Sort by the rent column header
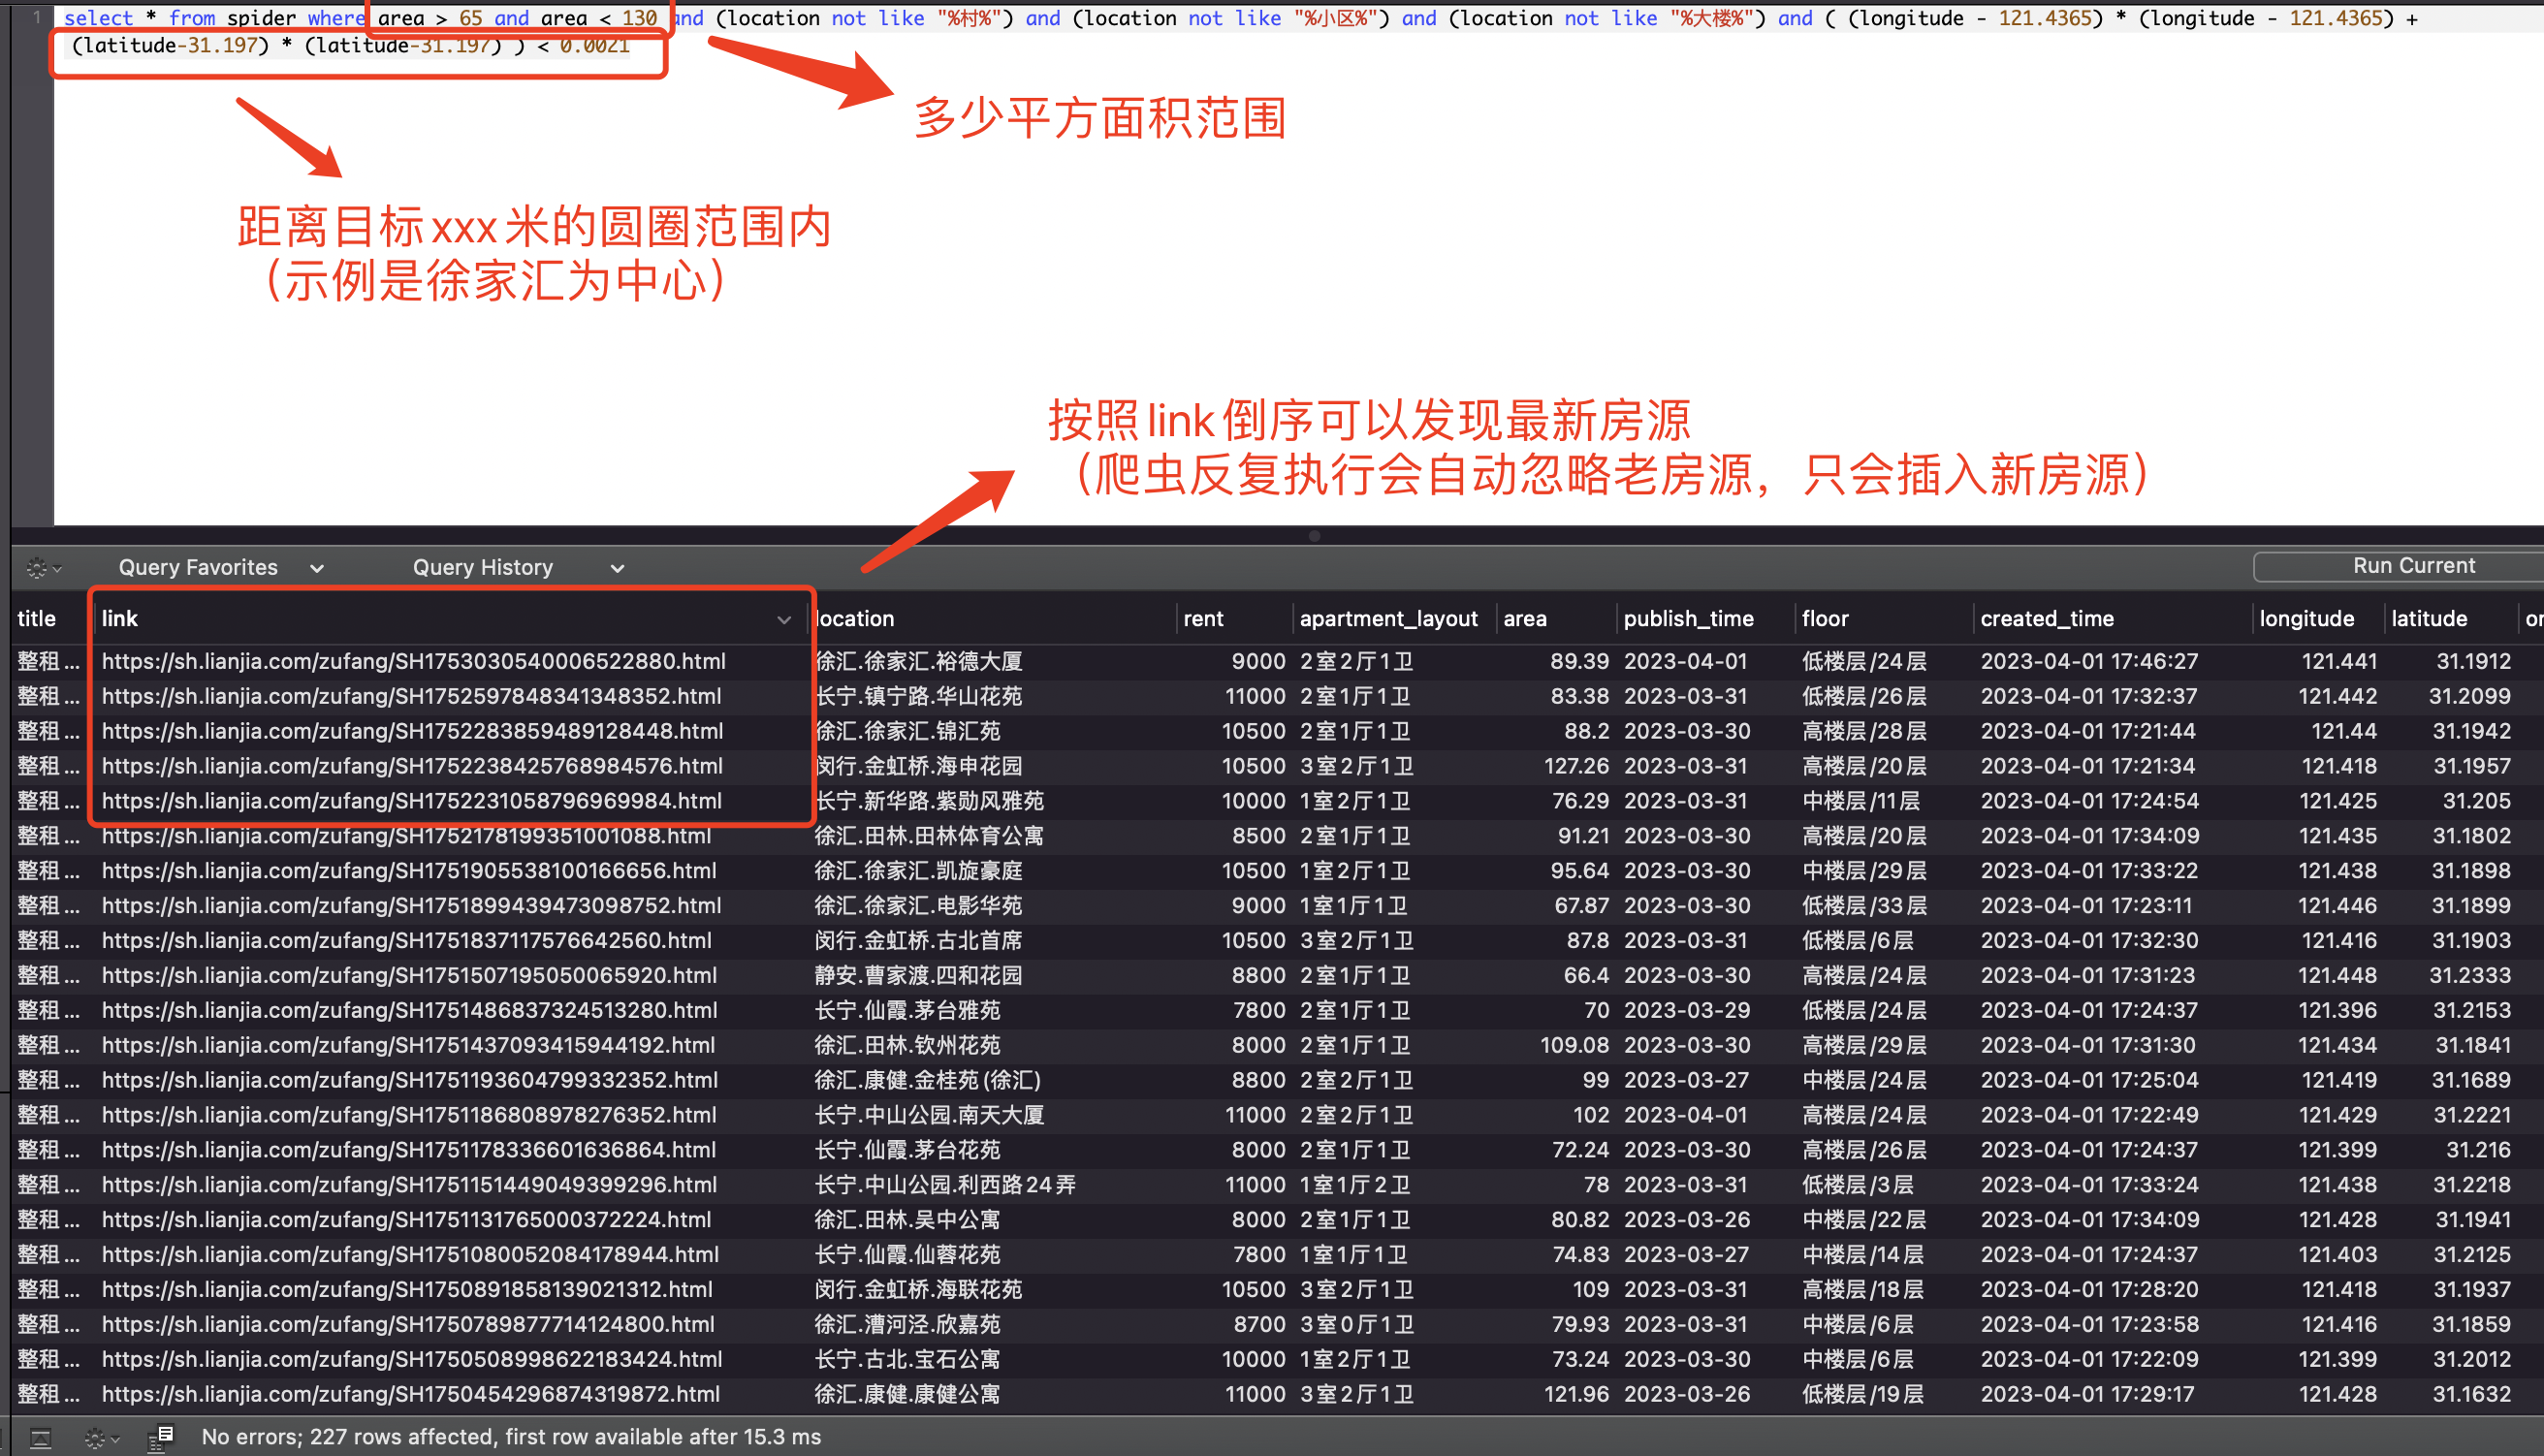This screenshot has width=2544, height=1456. click(x=1203, y=619)
